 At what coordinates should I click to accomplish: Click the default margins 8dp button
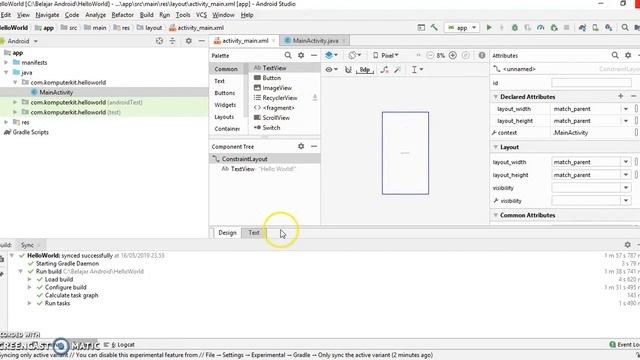point(365,70)
